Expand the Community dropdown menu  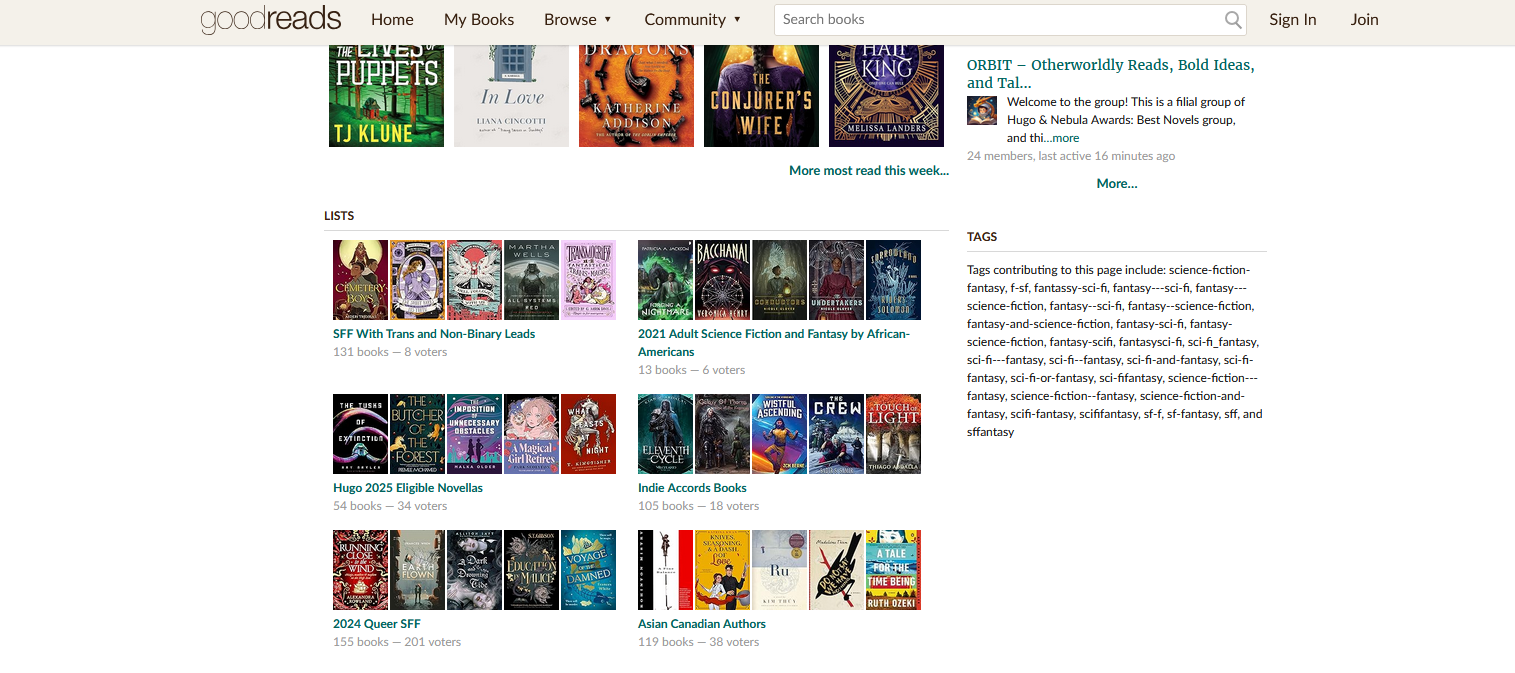(692, 19)
